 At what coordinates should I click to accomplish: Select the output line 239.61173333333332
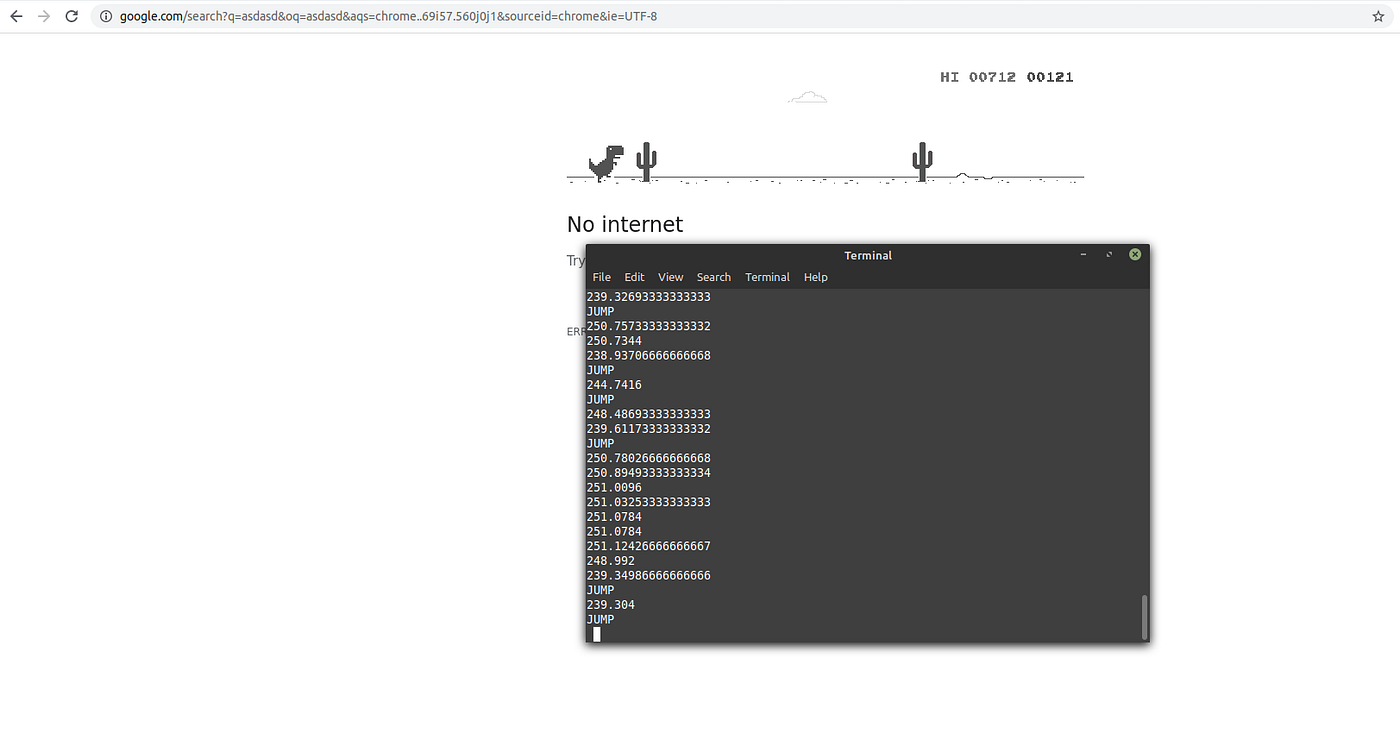click(648, 429)
